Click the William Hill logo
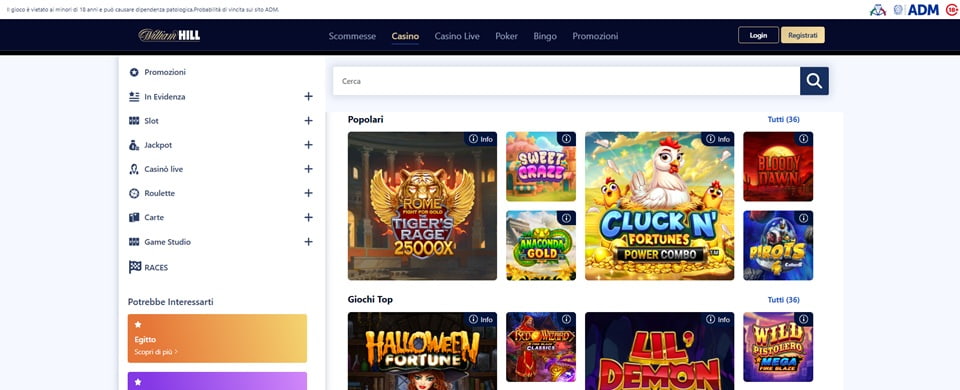Screen dimensions: 960x390 (x=169, y=35)
